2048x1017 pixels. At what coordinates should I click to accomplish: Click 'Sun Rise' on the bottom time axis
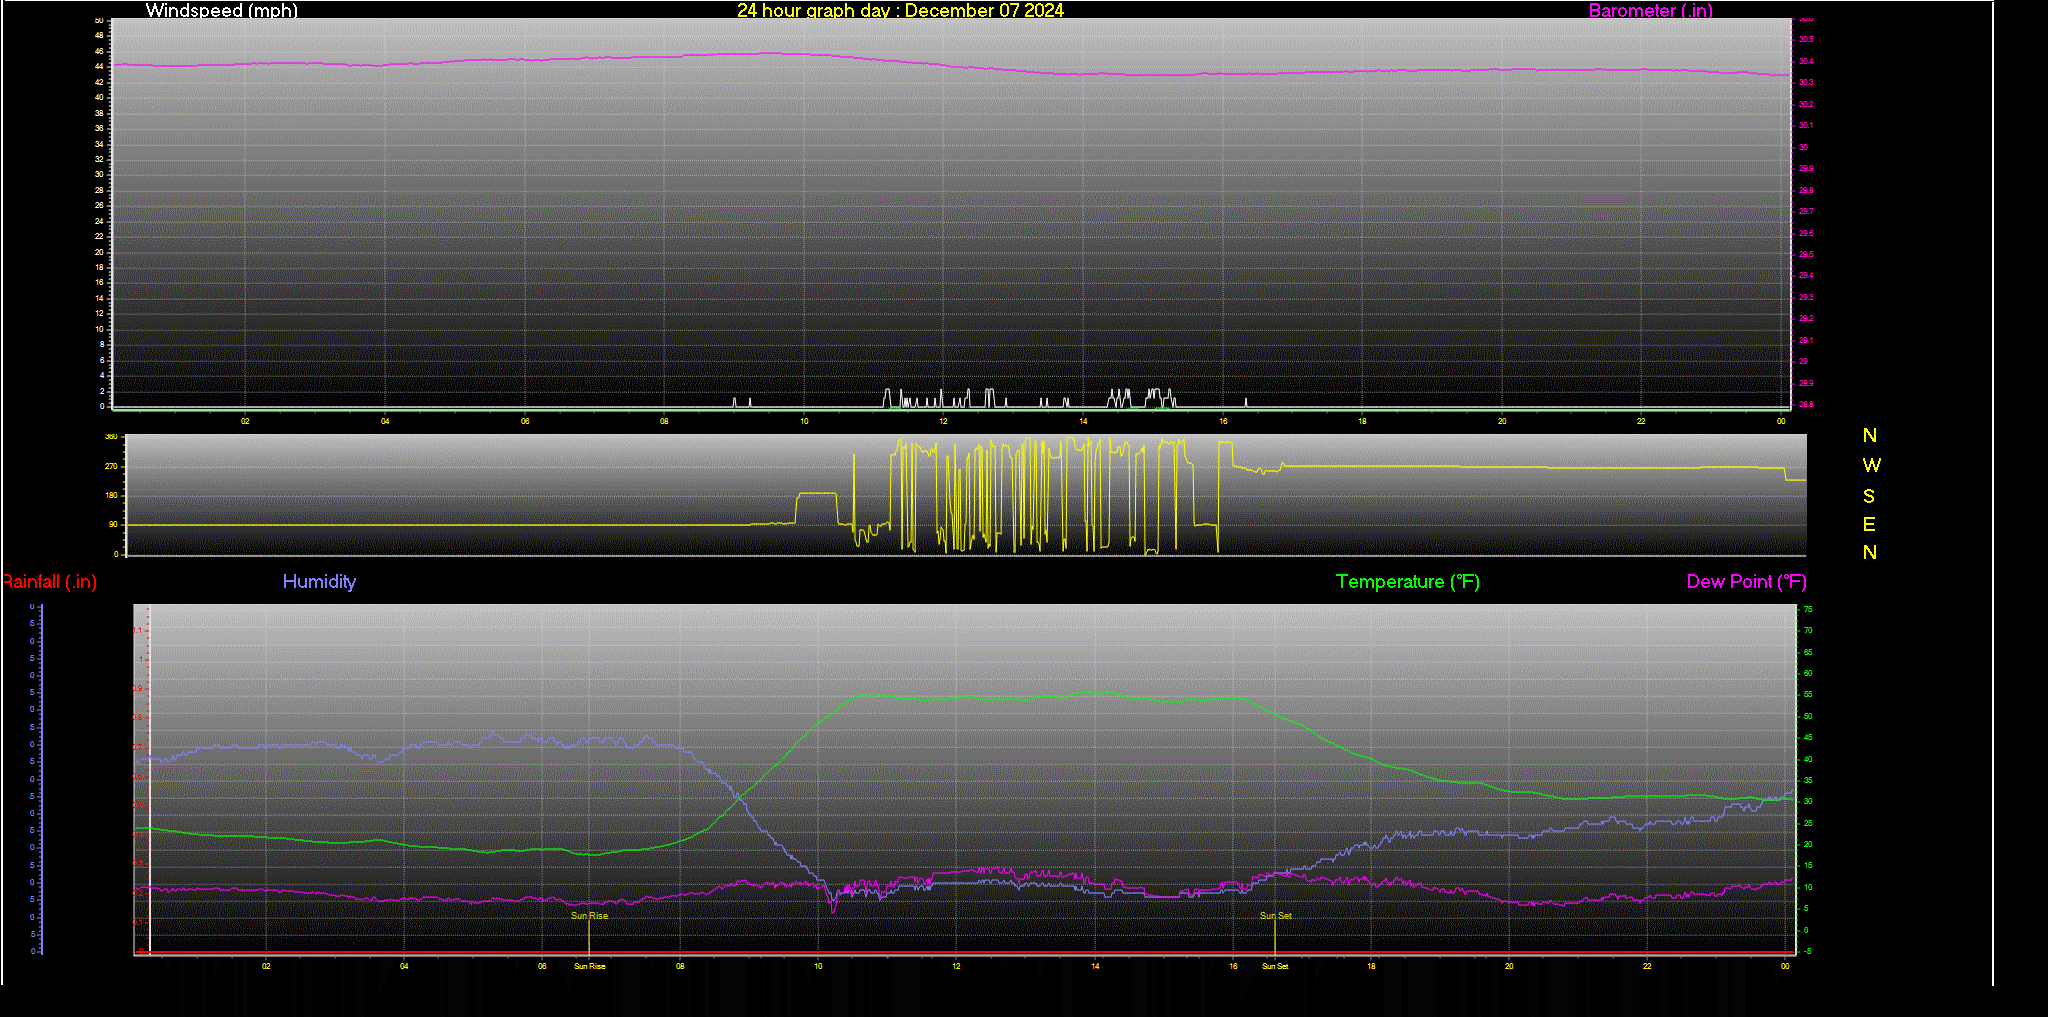coord(589,966)
